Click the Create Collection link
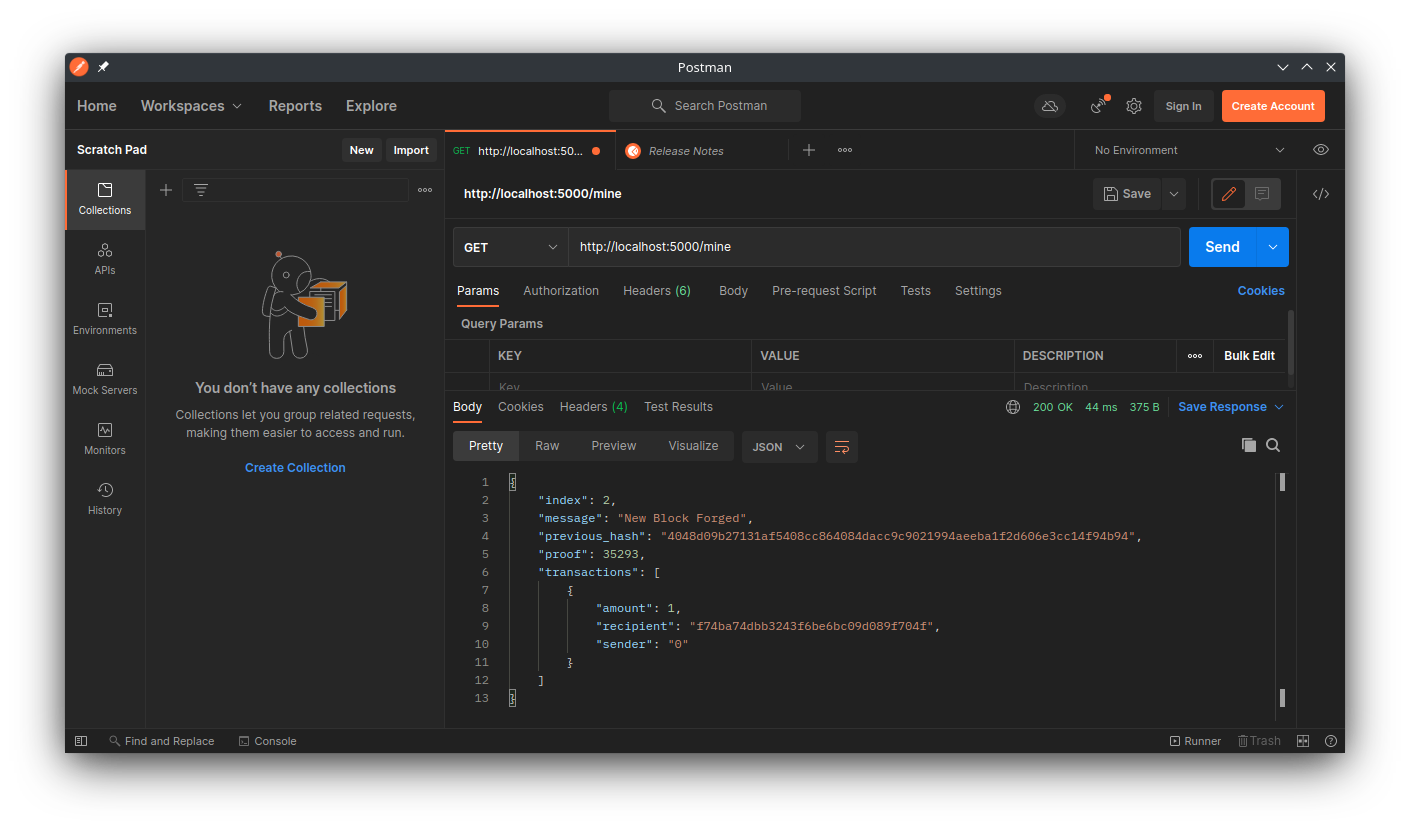Viewport: 1410px width, 830px height. (x=294, y=467)
